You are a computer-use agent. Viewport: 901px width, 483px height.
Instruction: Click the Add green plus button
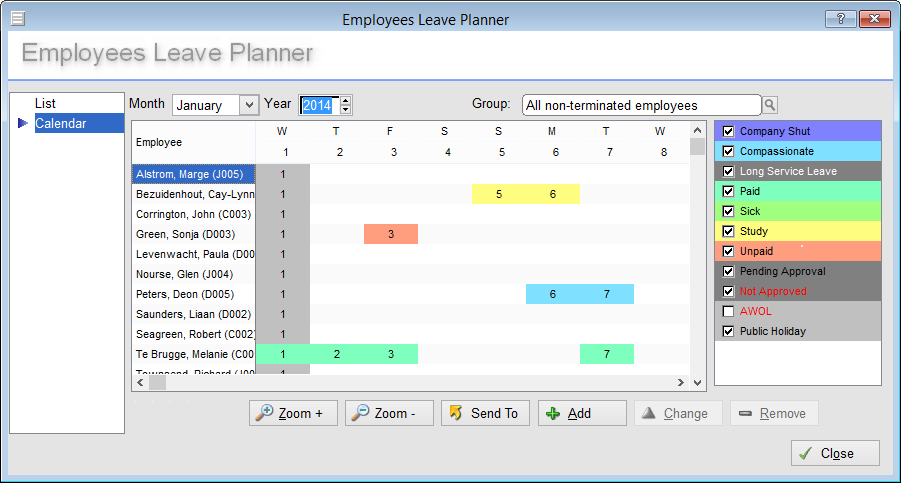pyautogui.click(x=581, y=413)
